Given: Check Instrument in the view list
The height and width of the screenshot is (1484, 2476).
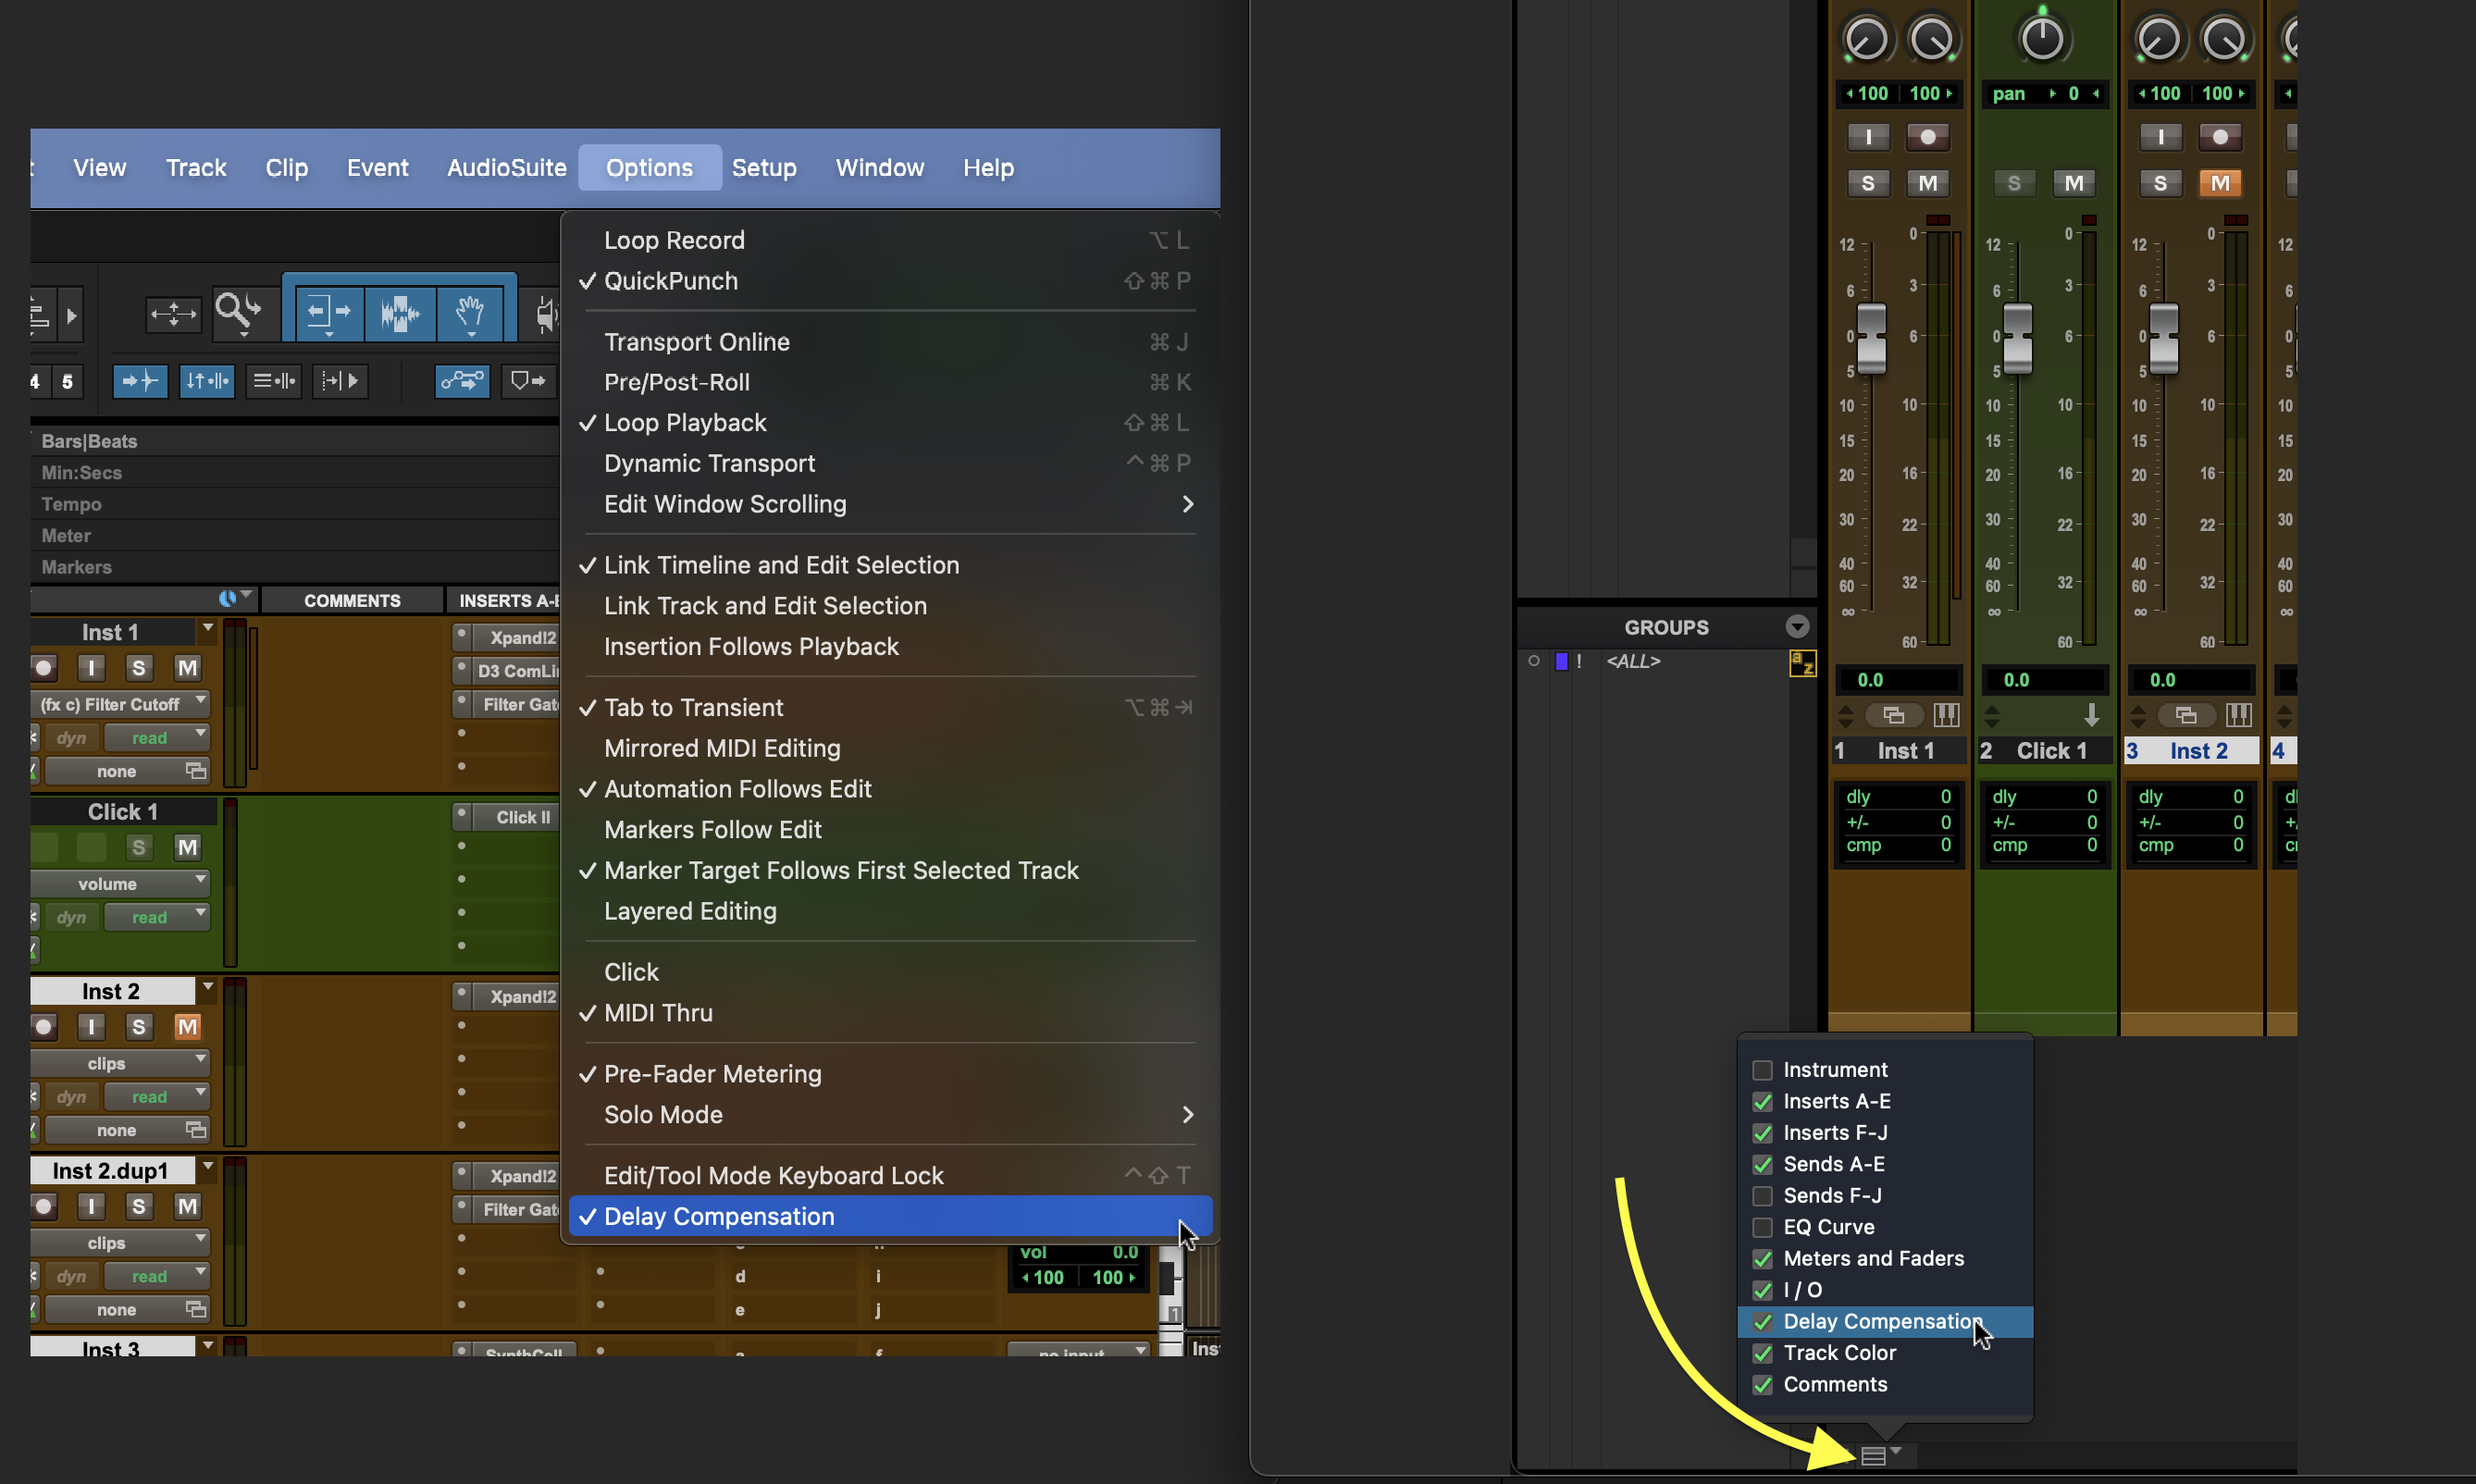Looking at the screenshot, I should (x=1762, y=1070).
